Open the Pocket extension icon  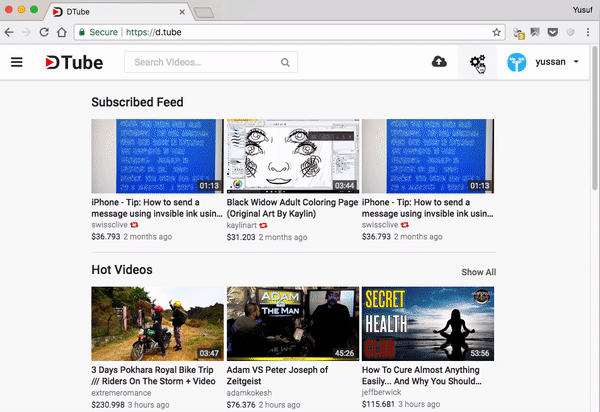pyautogui.click(x=553, y=32)
